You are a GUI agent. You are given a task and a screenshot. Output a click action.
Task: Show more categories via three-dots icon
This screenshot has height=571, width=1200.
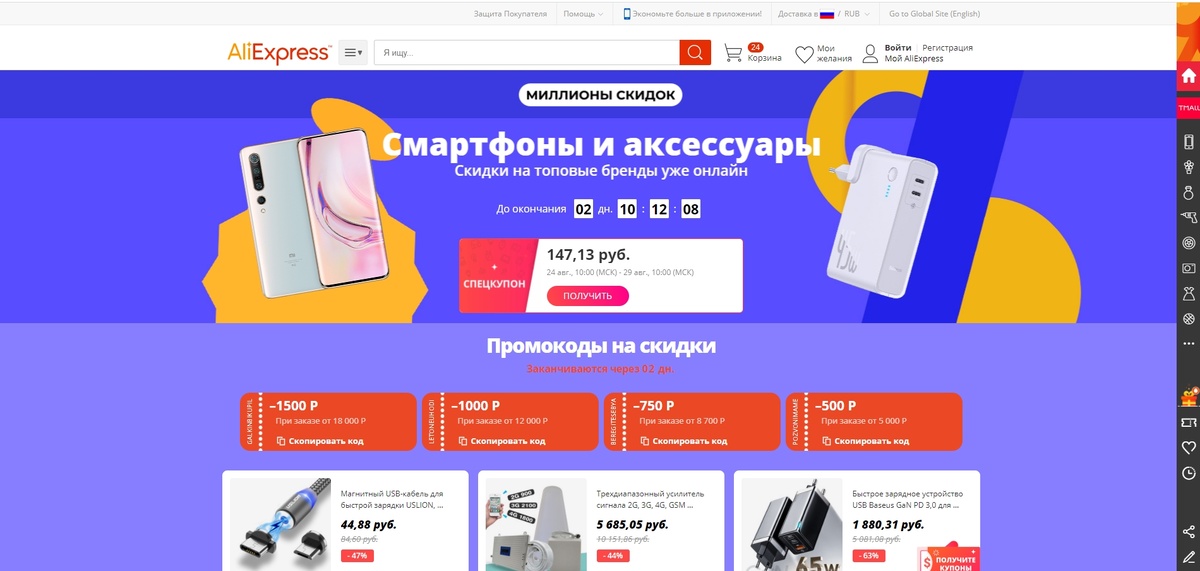[x=1188, y=343]
